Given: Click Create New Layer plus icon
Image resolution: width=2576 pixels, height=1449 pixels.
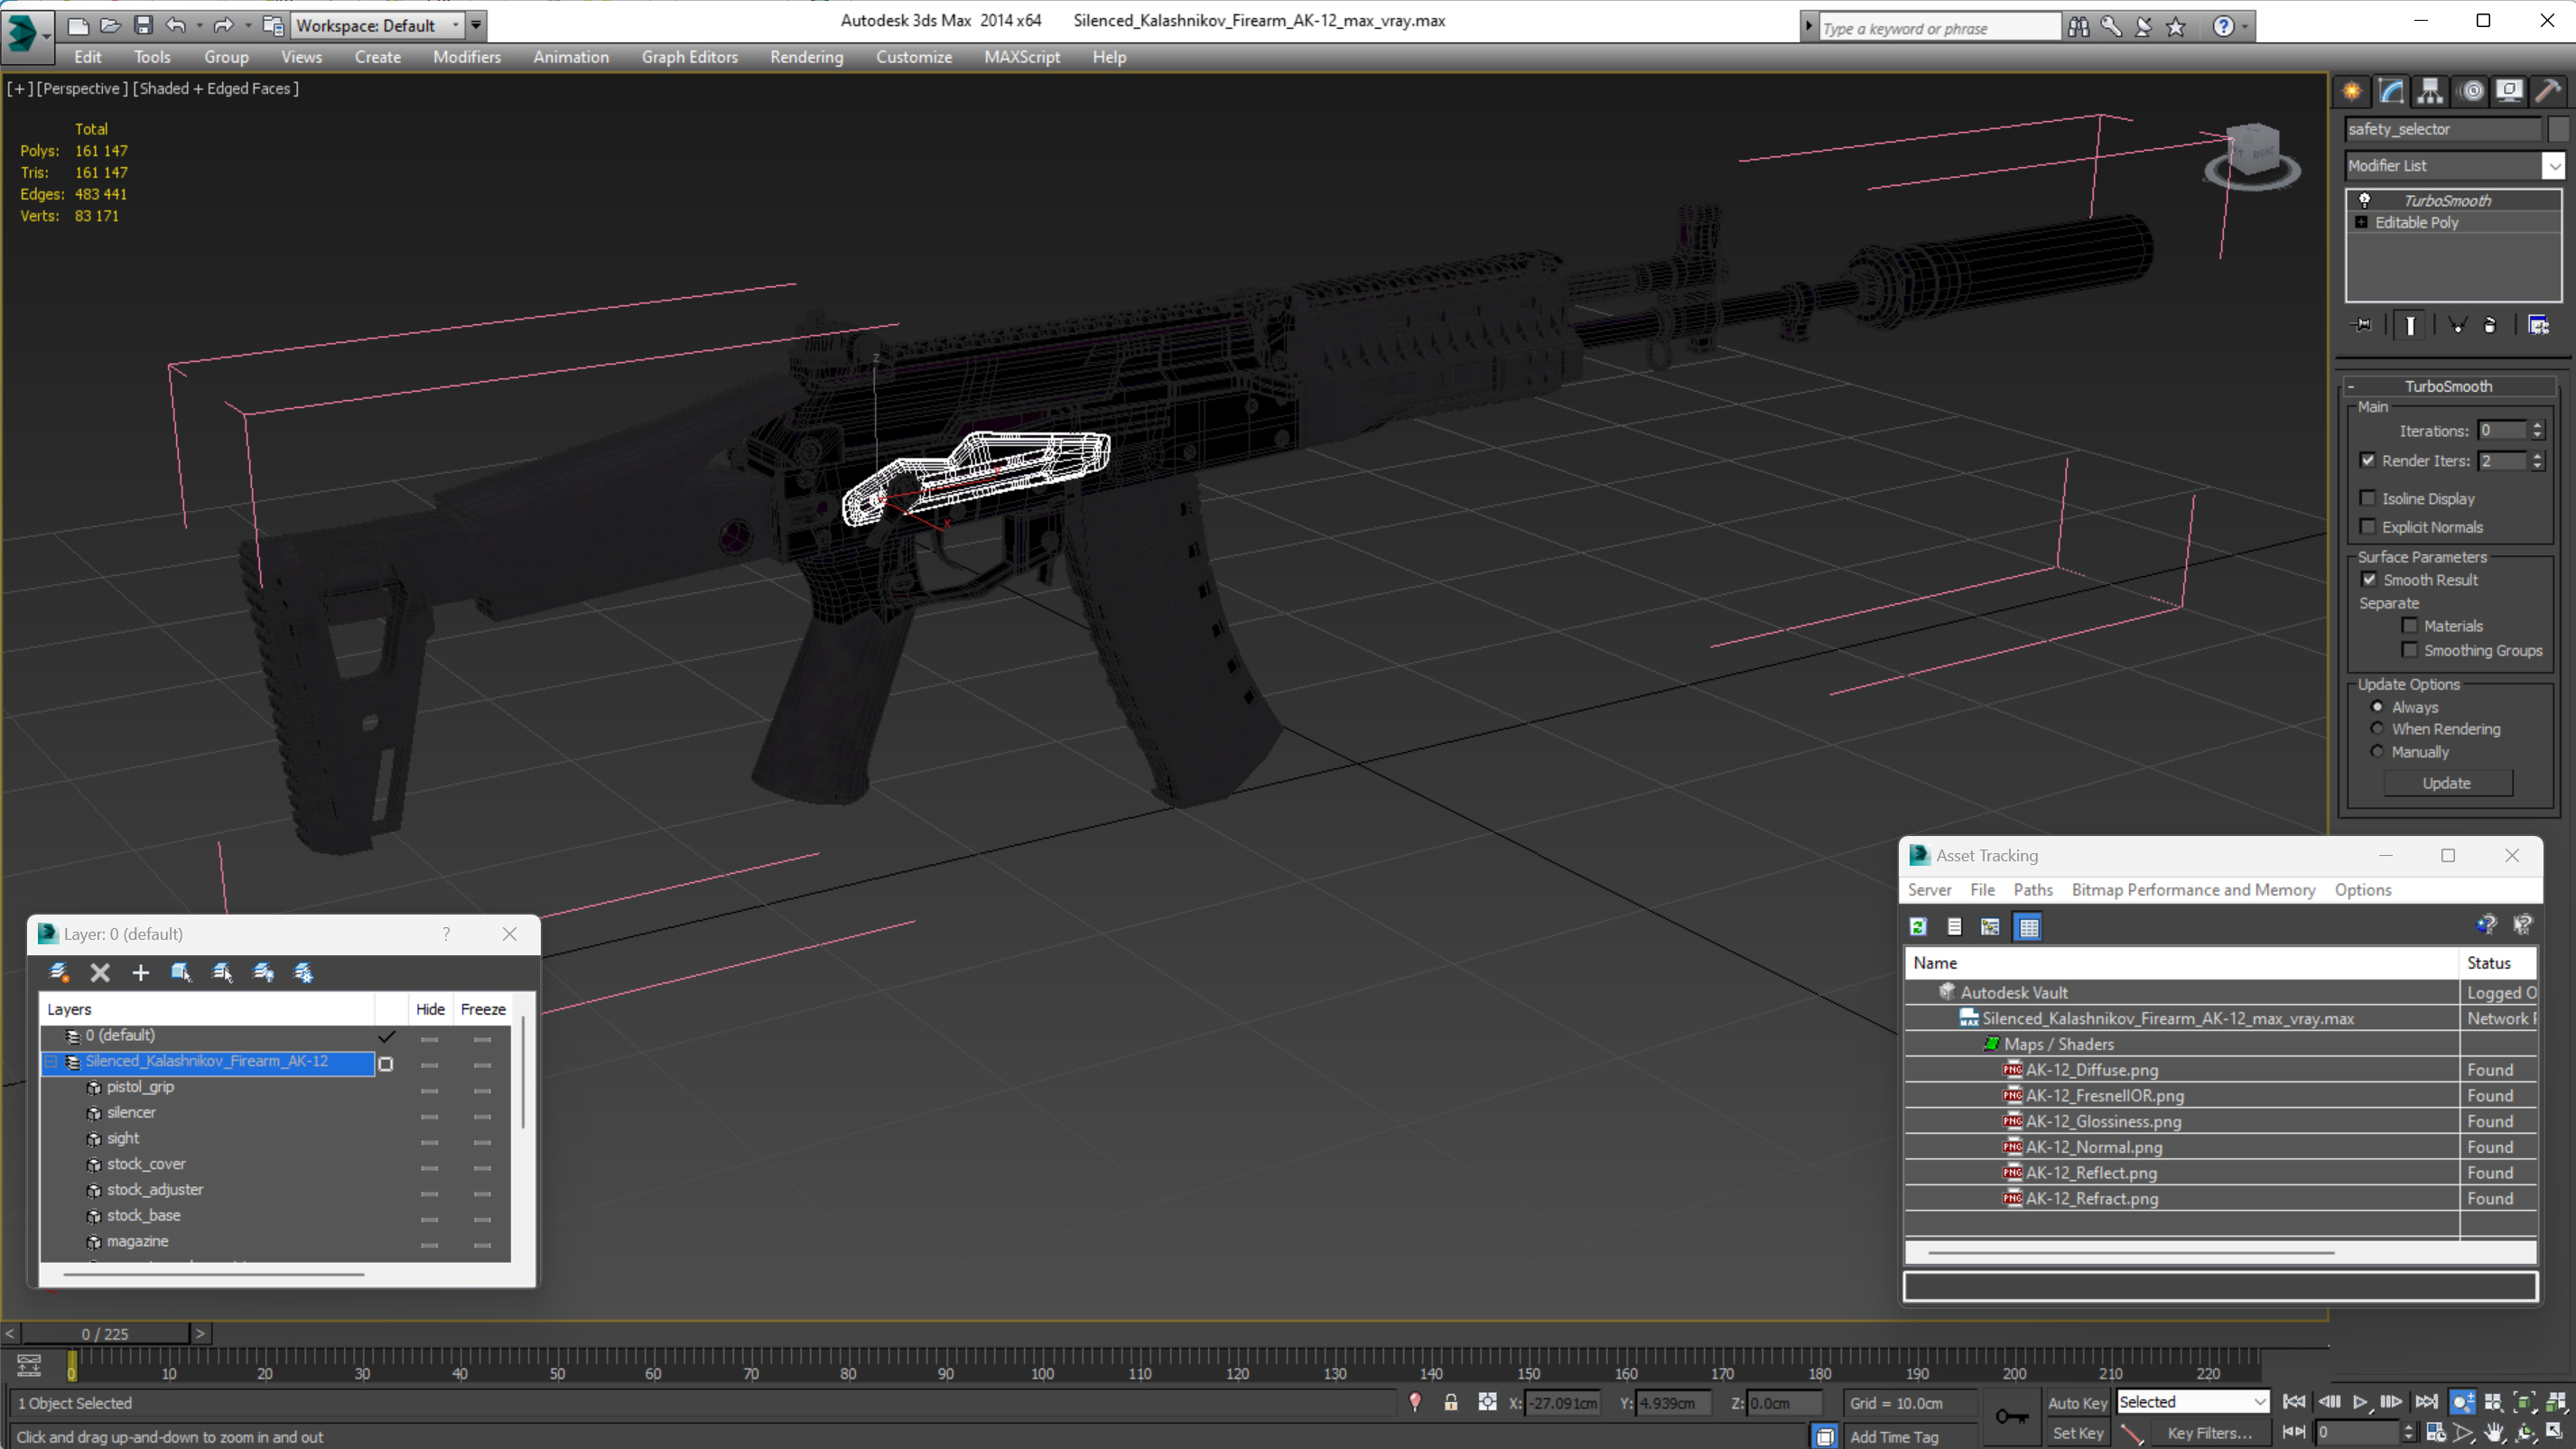Looking at the screenshot, I should click(x=140, y=972).
